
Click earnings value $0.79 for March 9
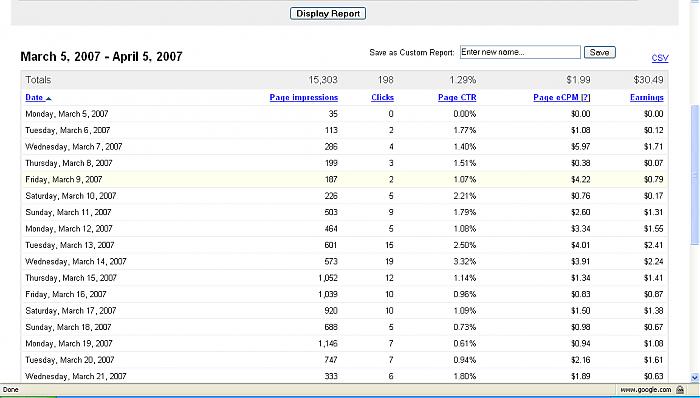pyautogui.click(x=654, y=179)
